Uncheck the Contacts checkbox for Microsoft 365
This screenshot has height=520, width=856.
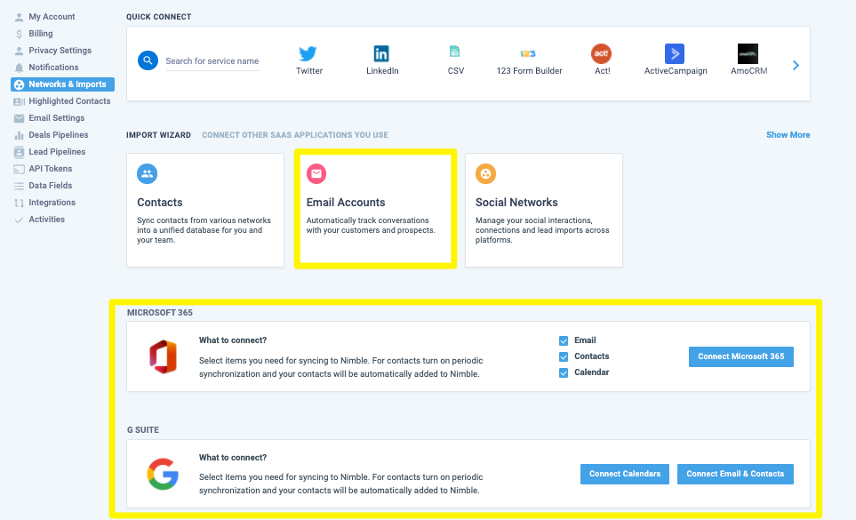(563, 357)
